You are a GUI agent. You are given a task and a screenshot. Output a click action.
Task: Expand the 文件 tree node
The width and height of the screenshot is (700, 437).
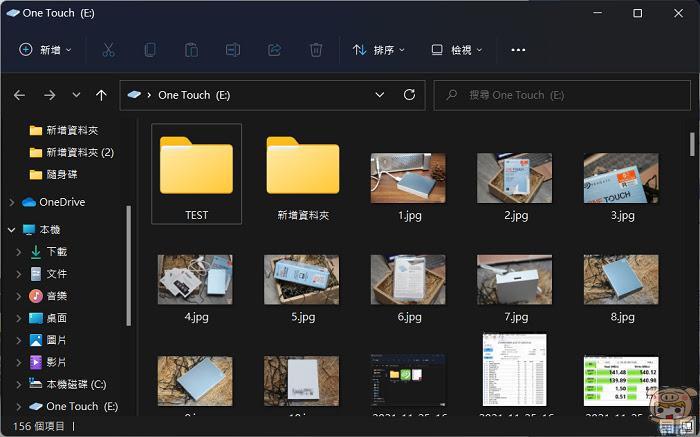(19, 274)
